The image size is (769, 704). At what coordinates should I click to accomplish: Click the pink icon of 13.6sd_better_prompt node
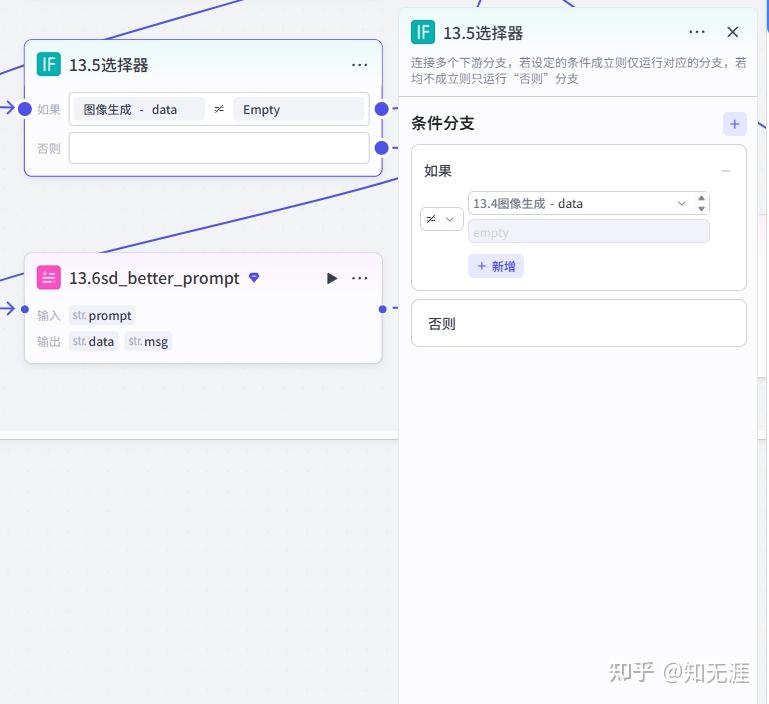[49, 278]
